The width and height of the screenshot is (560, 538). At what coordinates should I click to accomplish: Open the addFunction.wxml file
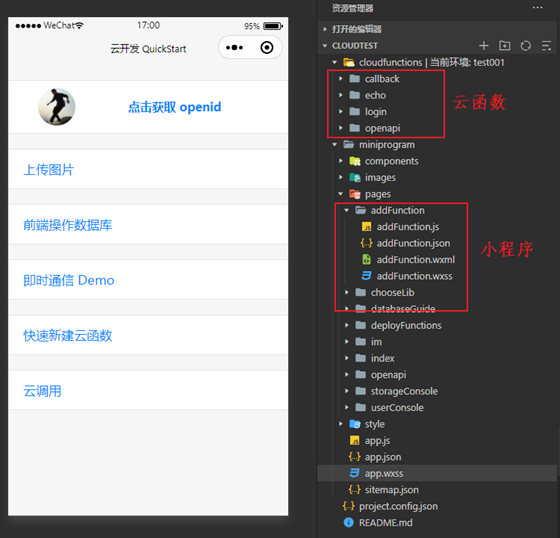(x=416, y=260)
